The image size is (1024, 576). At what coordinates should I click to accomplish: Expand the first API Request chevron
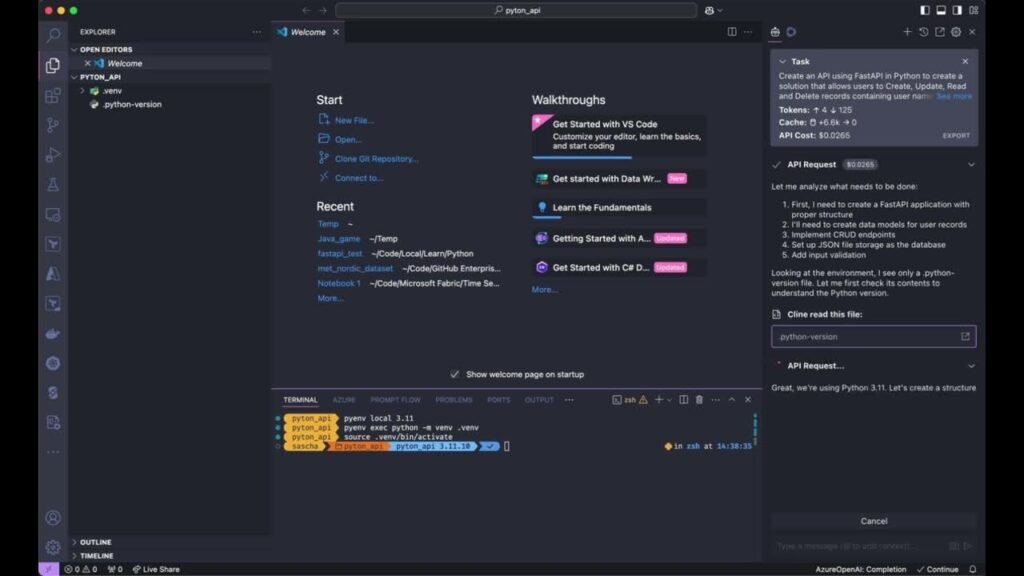point(971,165)
